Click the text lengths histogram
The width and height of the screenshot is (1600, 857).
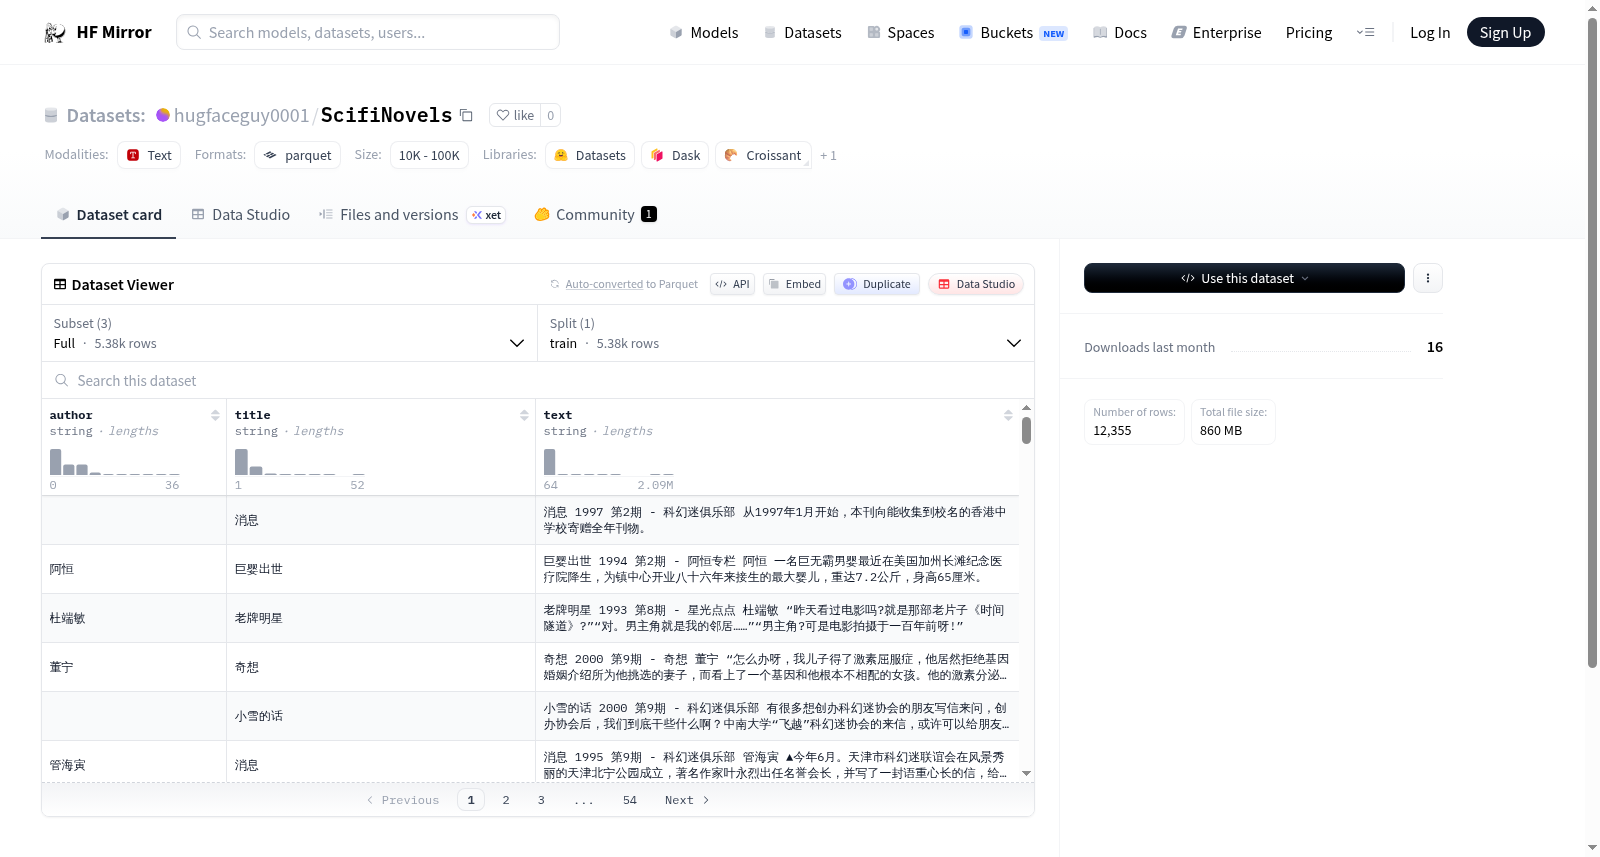pyautogui.click(x=609, y=462)
